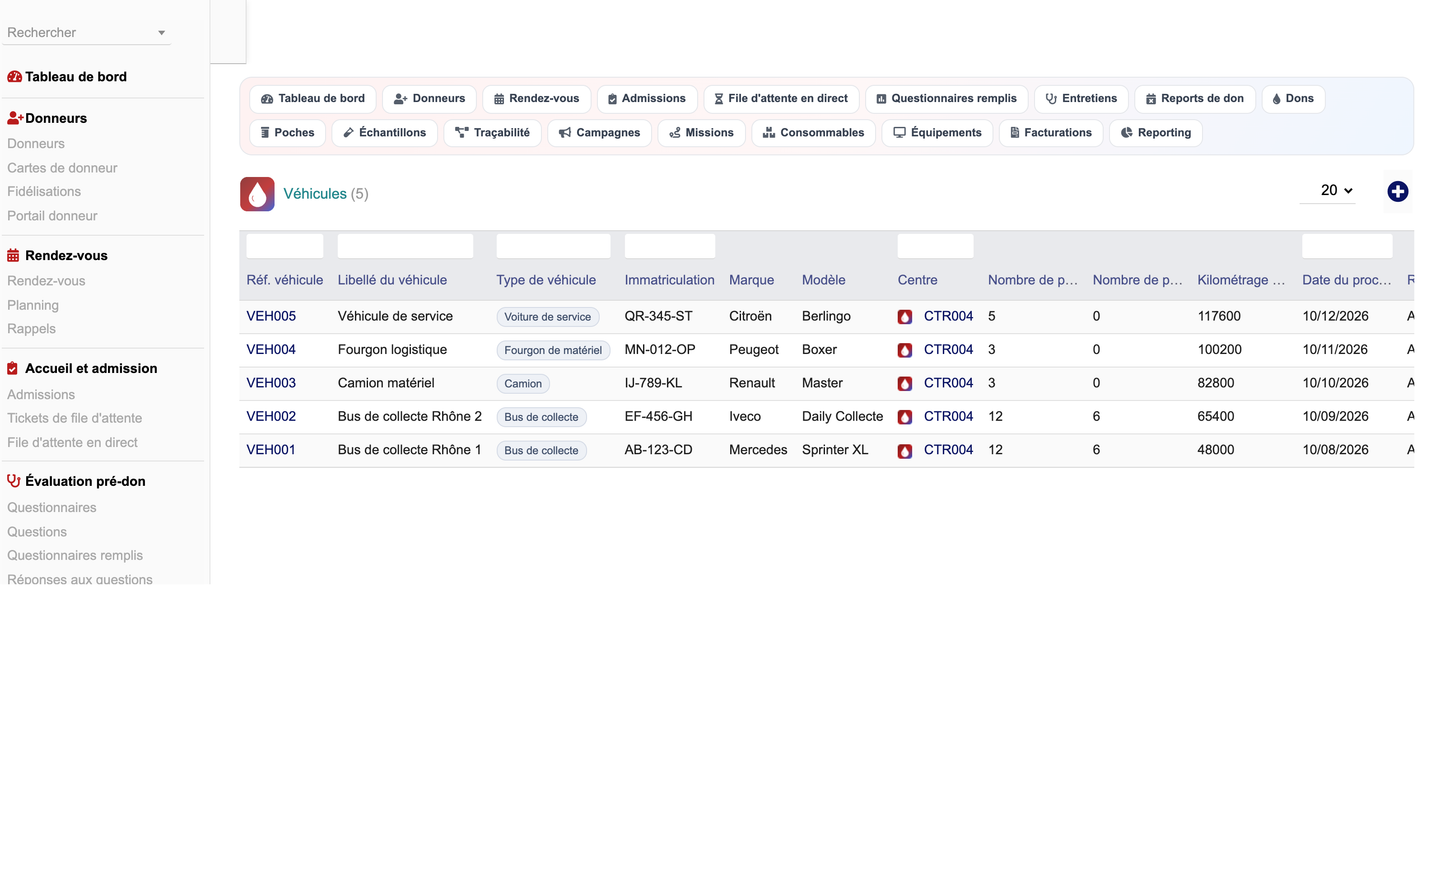This screenshot has width=1445, height=894.
Task: Open Cartes de donneur in the sidebar
Action: tap(62, 168)
